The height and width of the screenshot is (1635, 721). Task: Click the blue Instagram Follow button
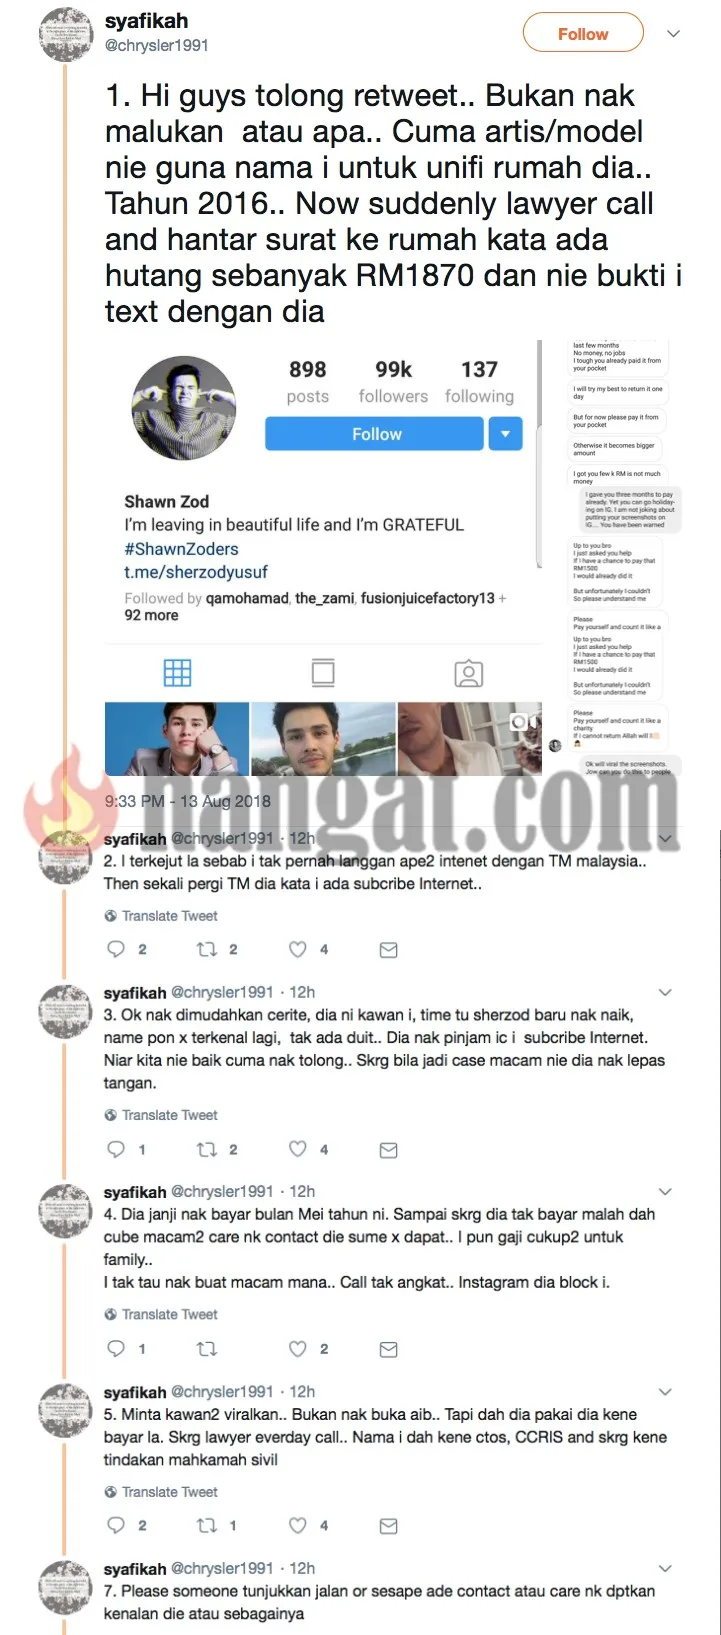tap(376, 434)
